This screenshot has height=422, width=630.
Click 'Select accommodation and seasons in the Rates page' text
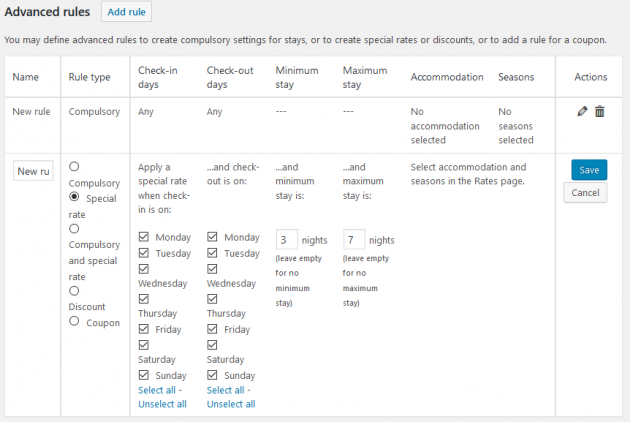(x=468, y=174)
